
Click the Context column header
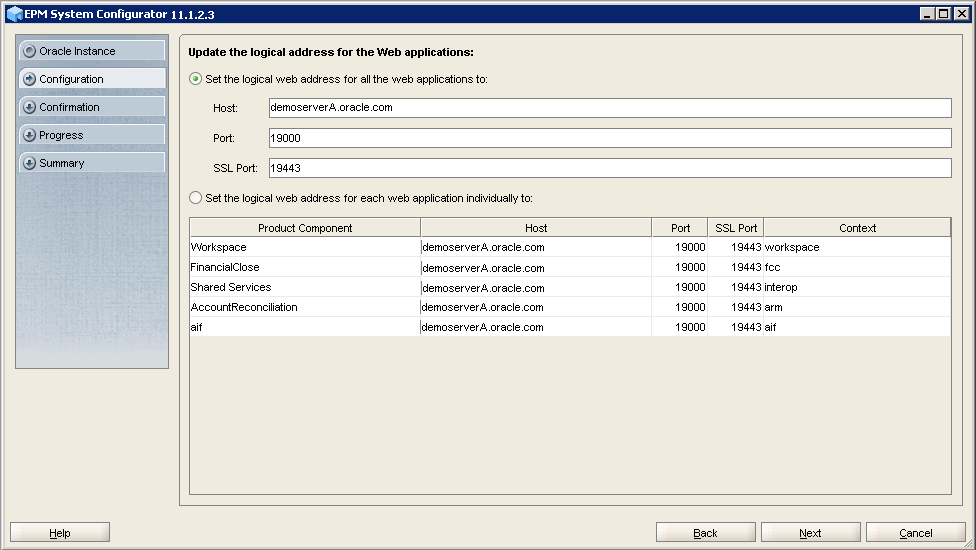pos(857,228)
